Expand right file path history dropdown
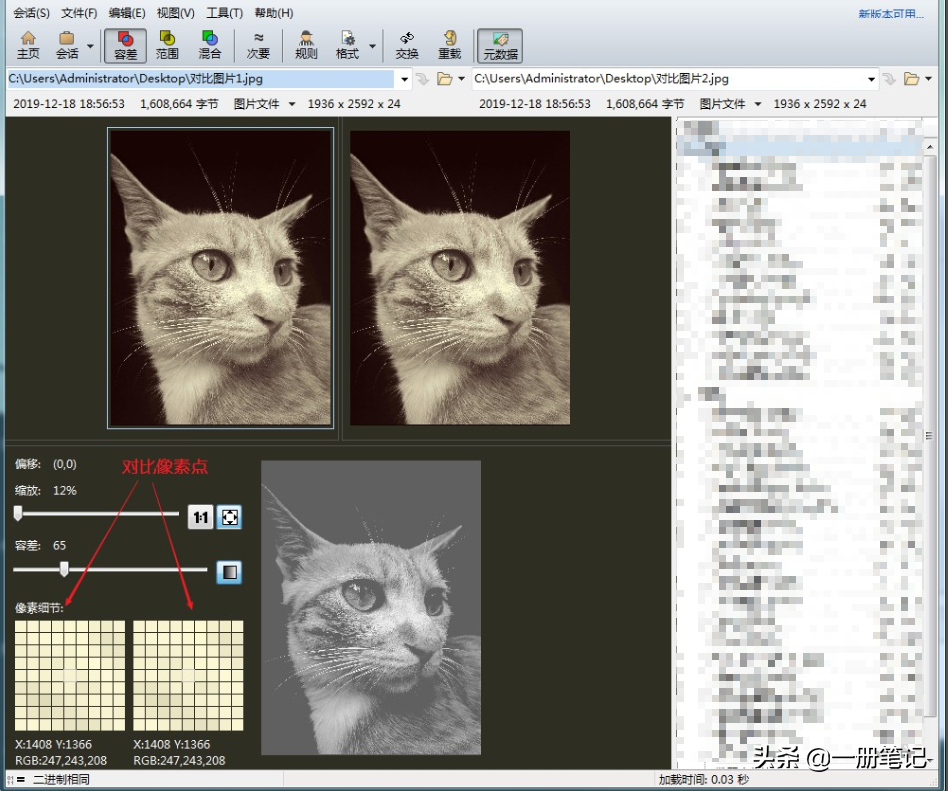The width and height of the screenshot is (948, 791). click(871, 79)
